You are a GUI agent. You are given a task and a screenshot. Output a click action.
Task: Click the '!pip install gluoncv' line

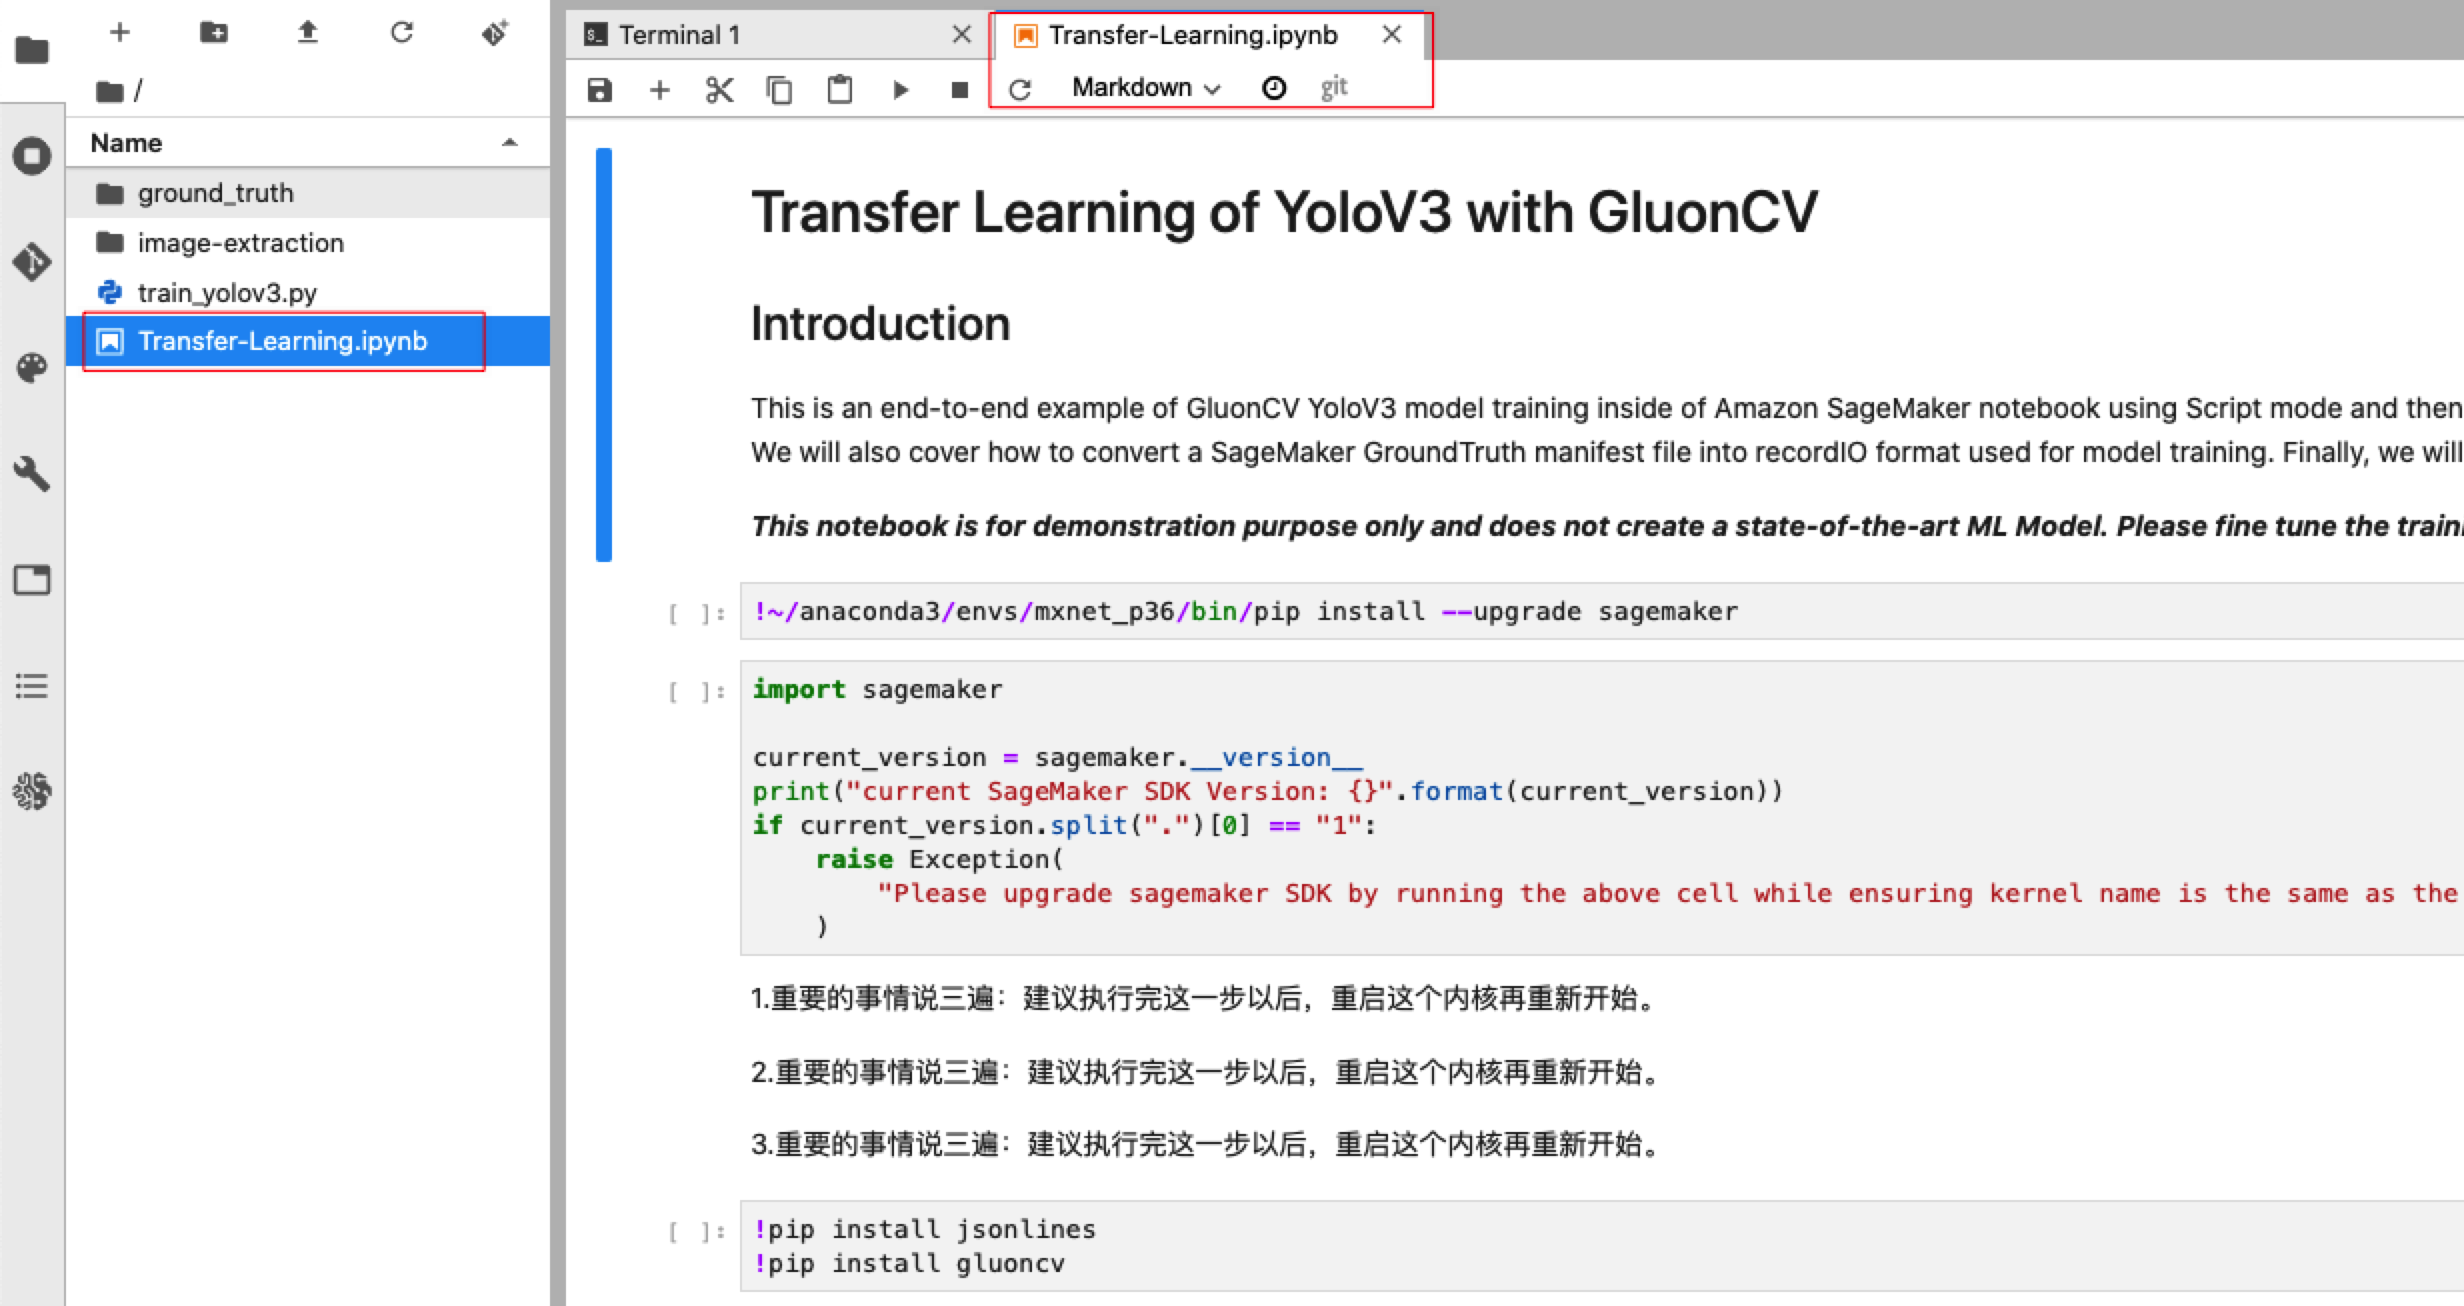[909, 1264]
